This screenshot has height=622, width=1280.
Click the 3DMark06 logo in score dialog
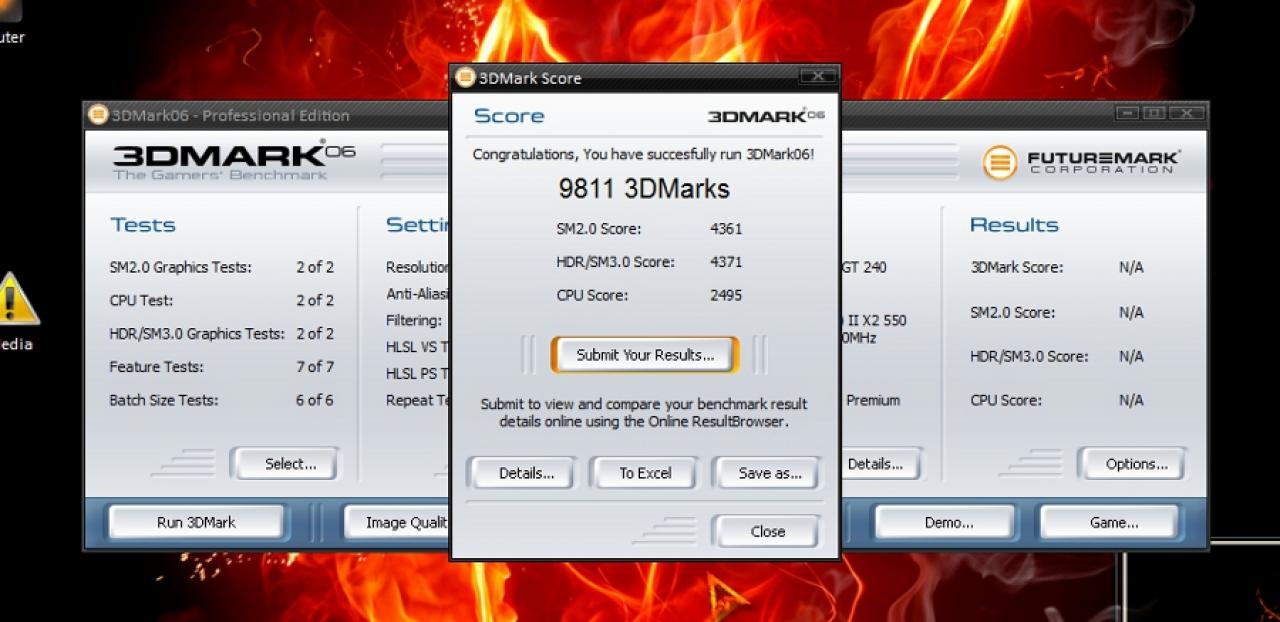click(766, 116)
